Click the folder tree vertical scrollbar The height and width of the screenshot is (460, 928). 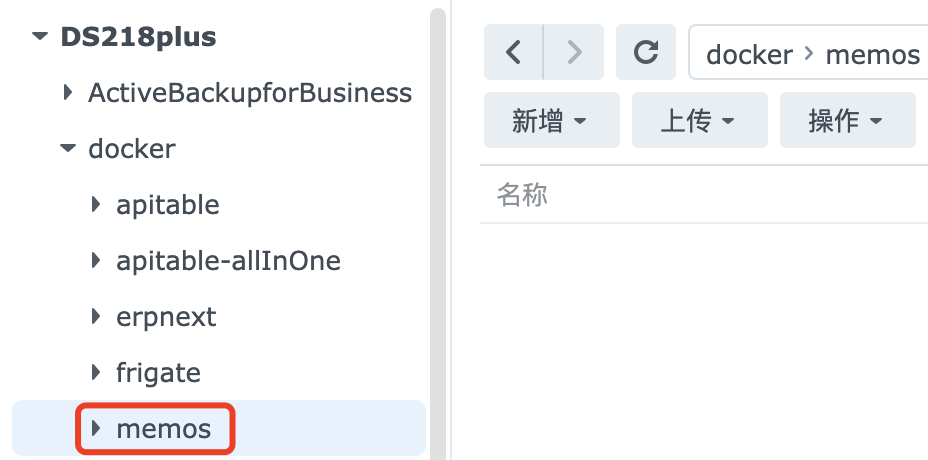[437, 200]
